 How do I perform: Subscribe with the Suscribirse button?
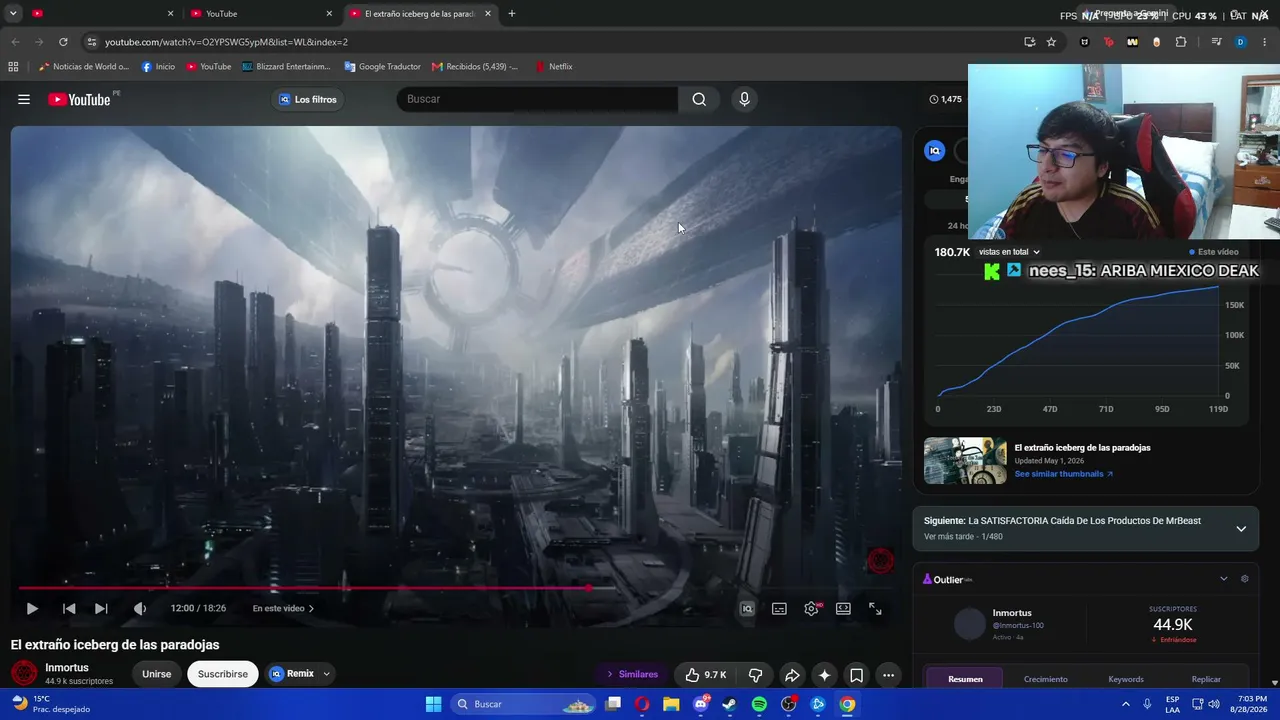pyautogui.click(x=222, y=674)
